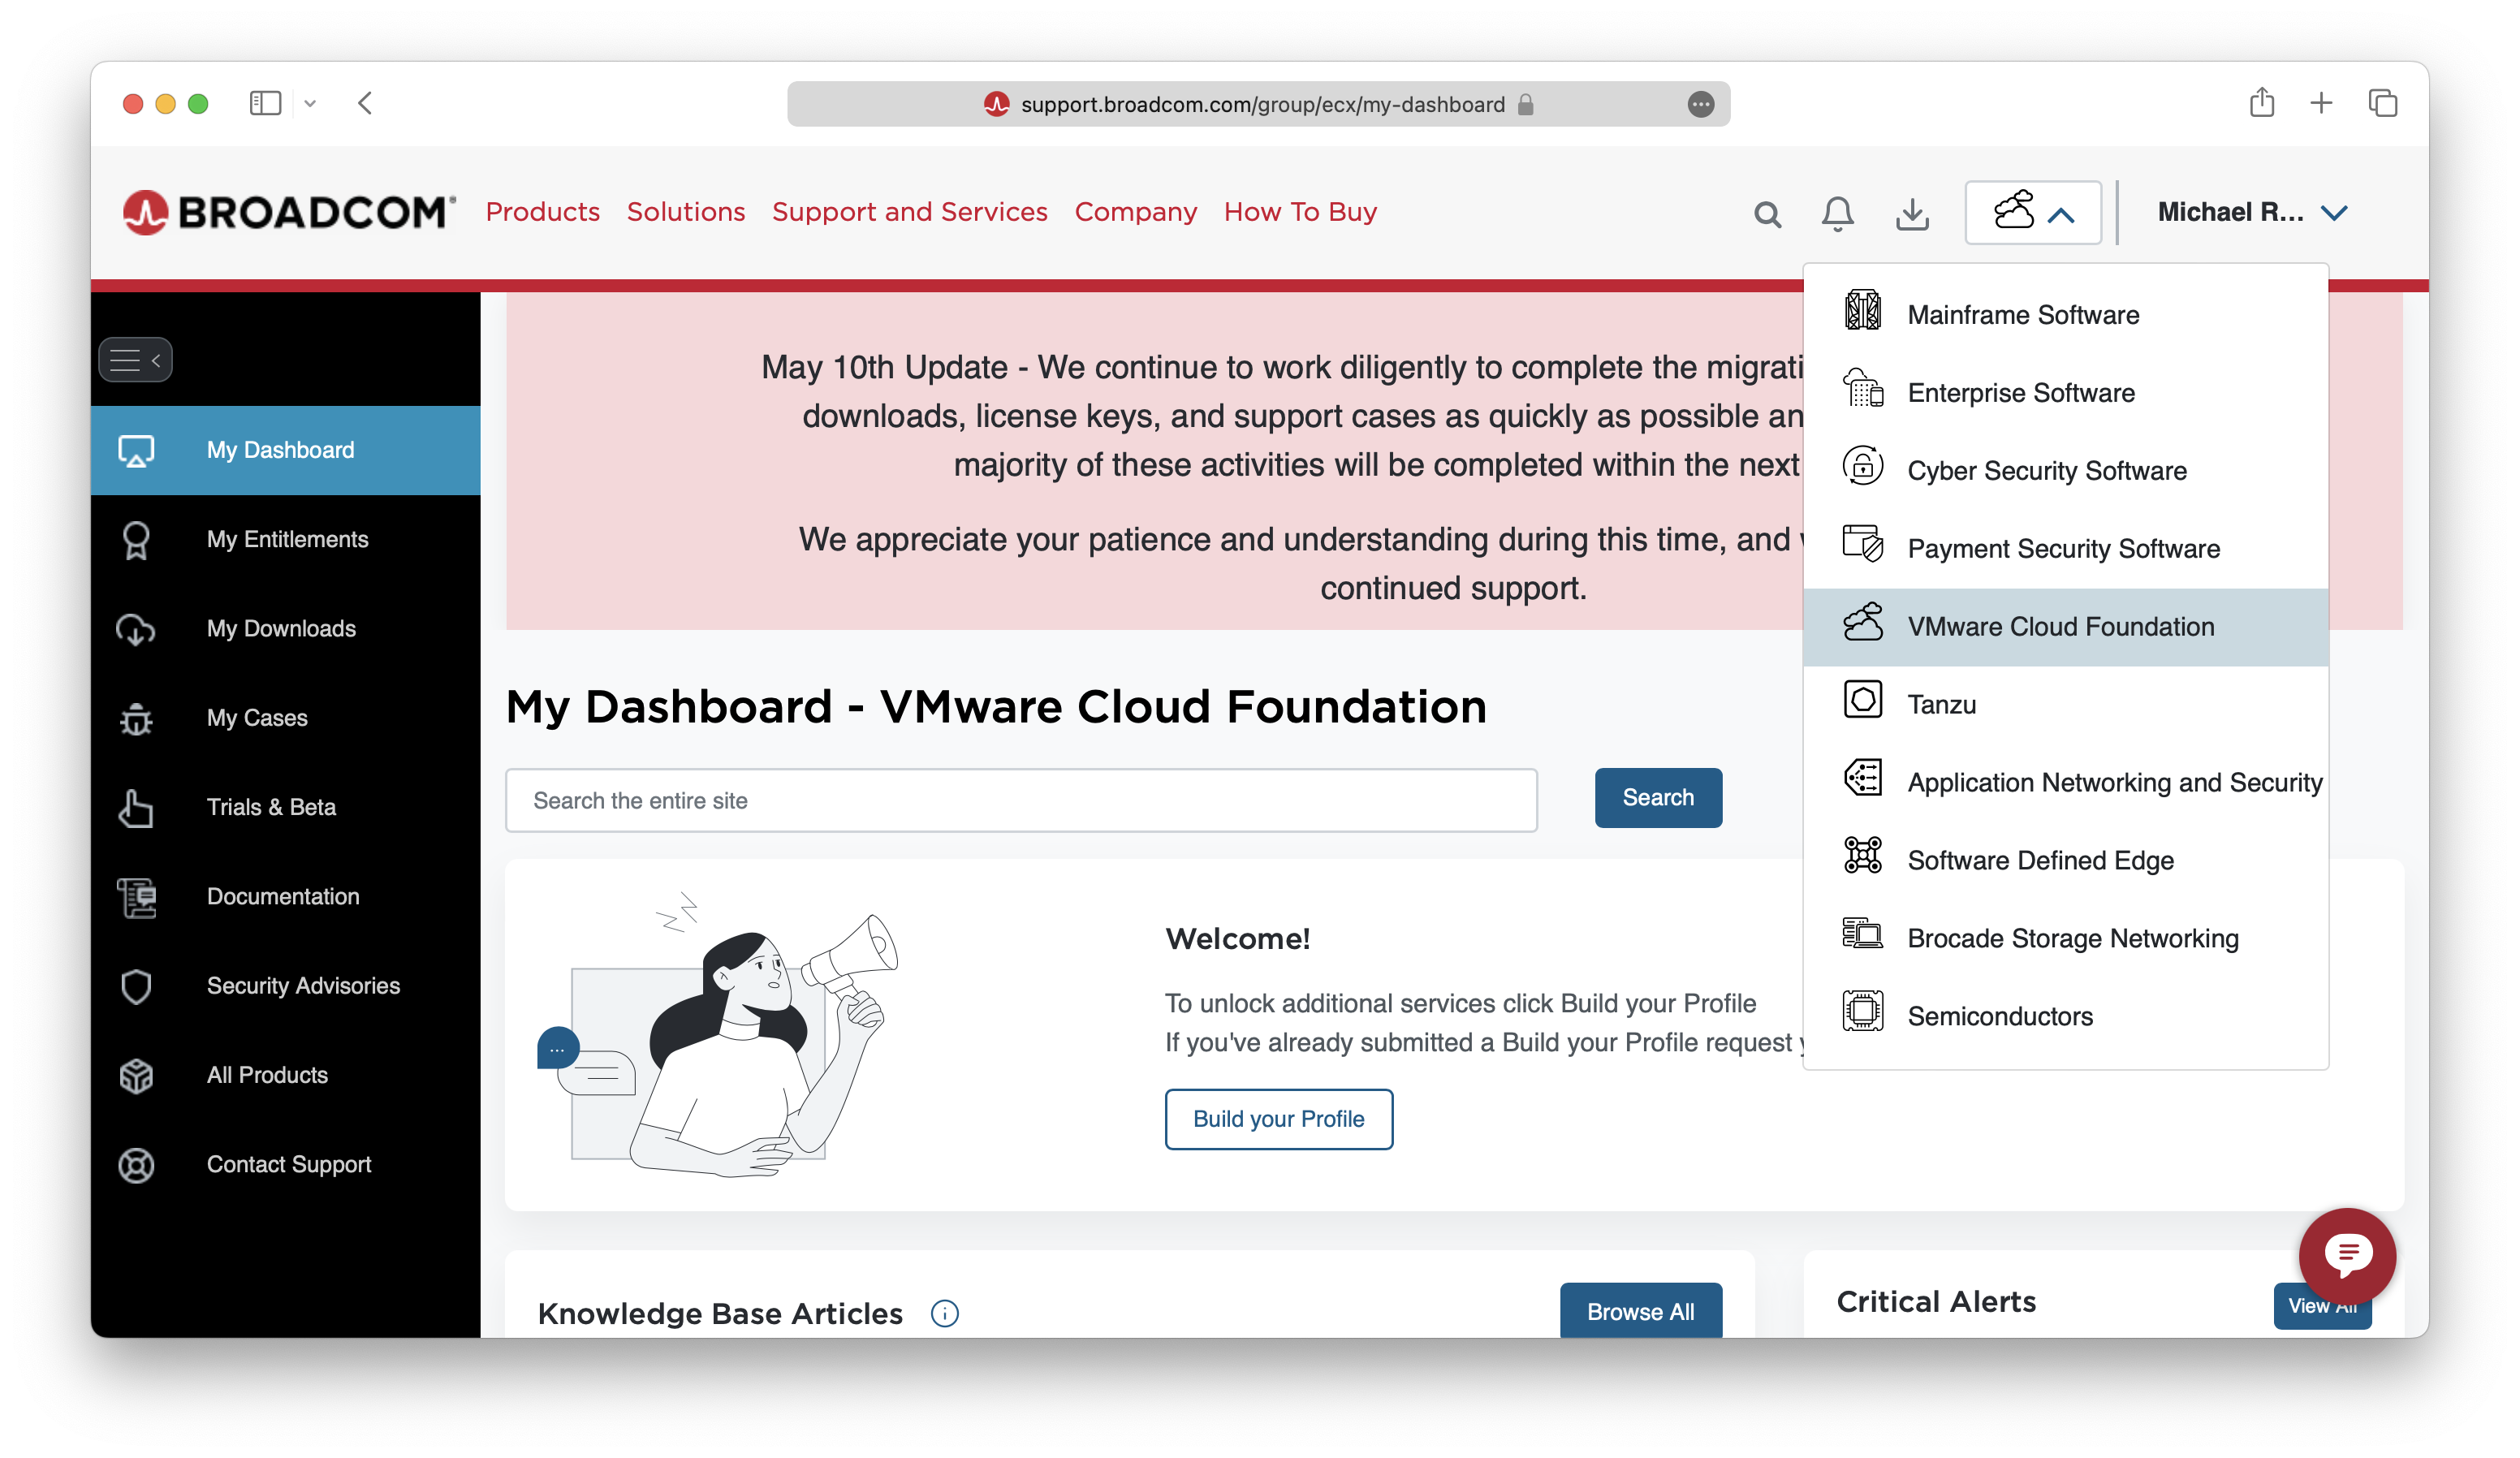Click Browse All knowledge base articles
The image size is (2520, 1458).
(x=1640, y=1311)
